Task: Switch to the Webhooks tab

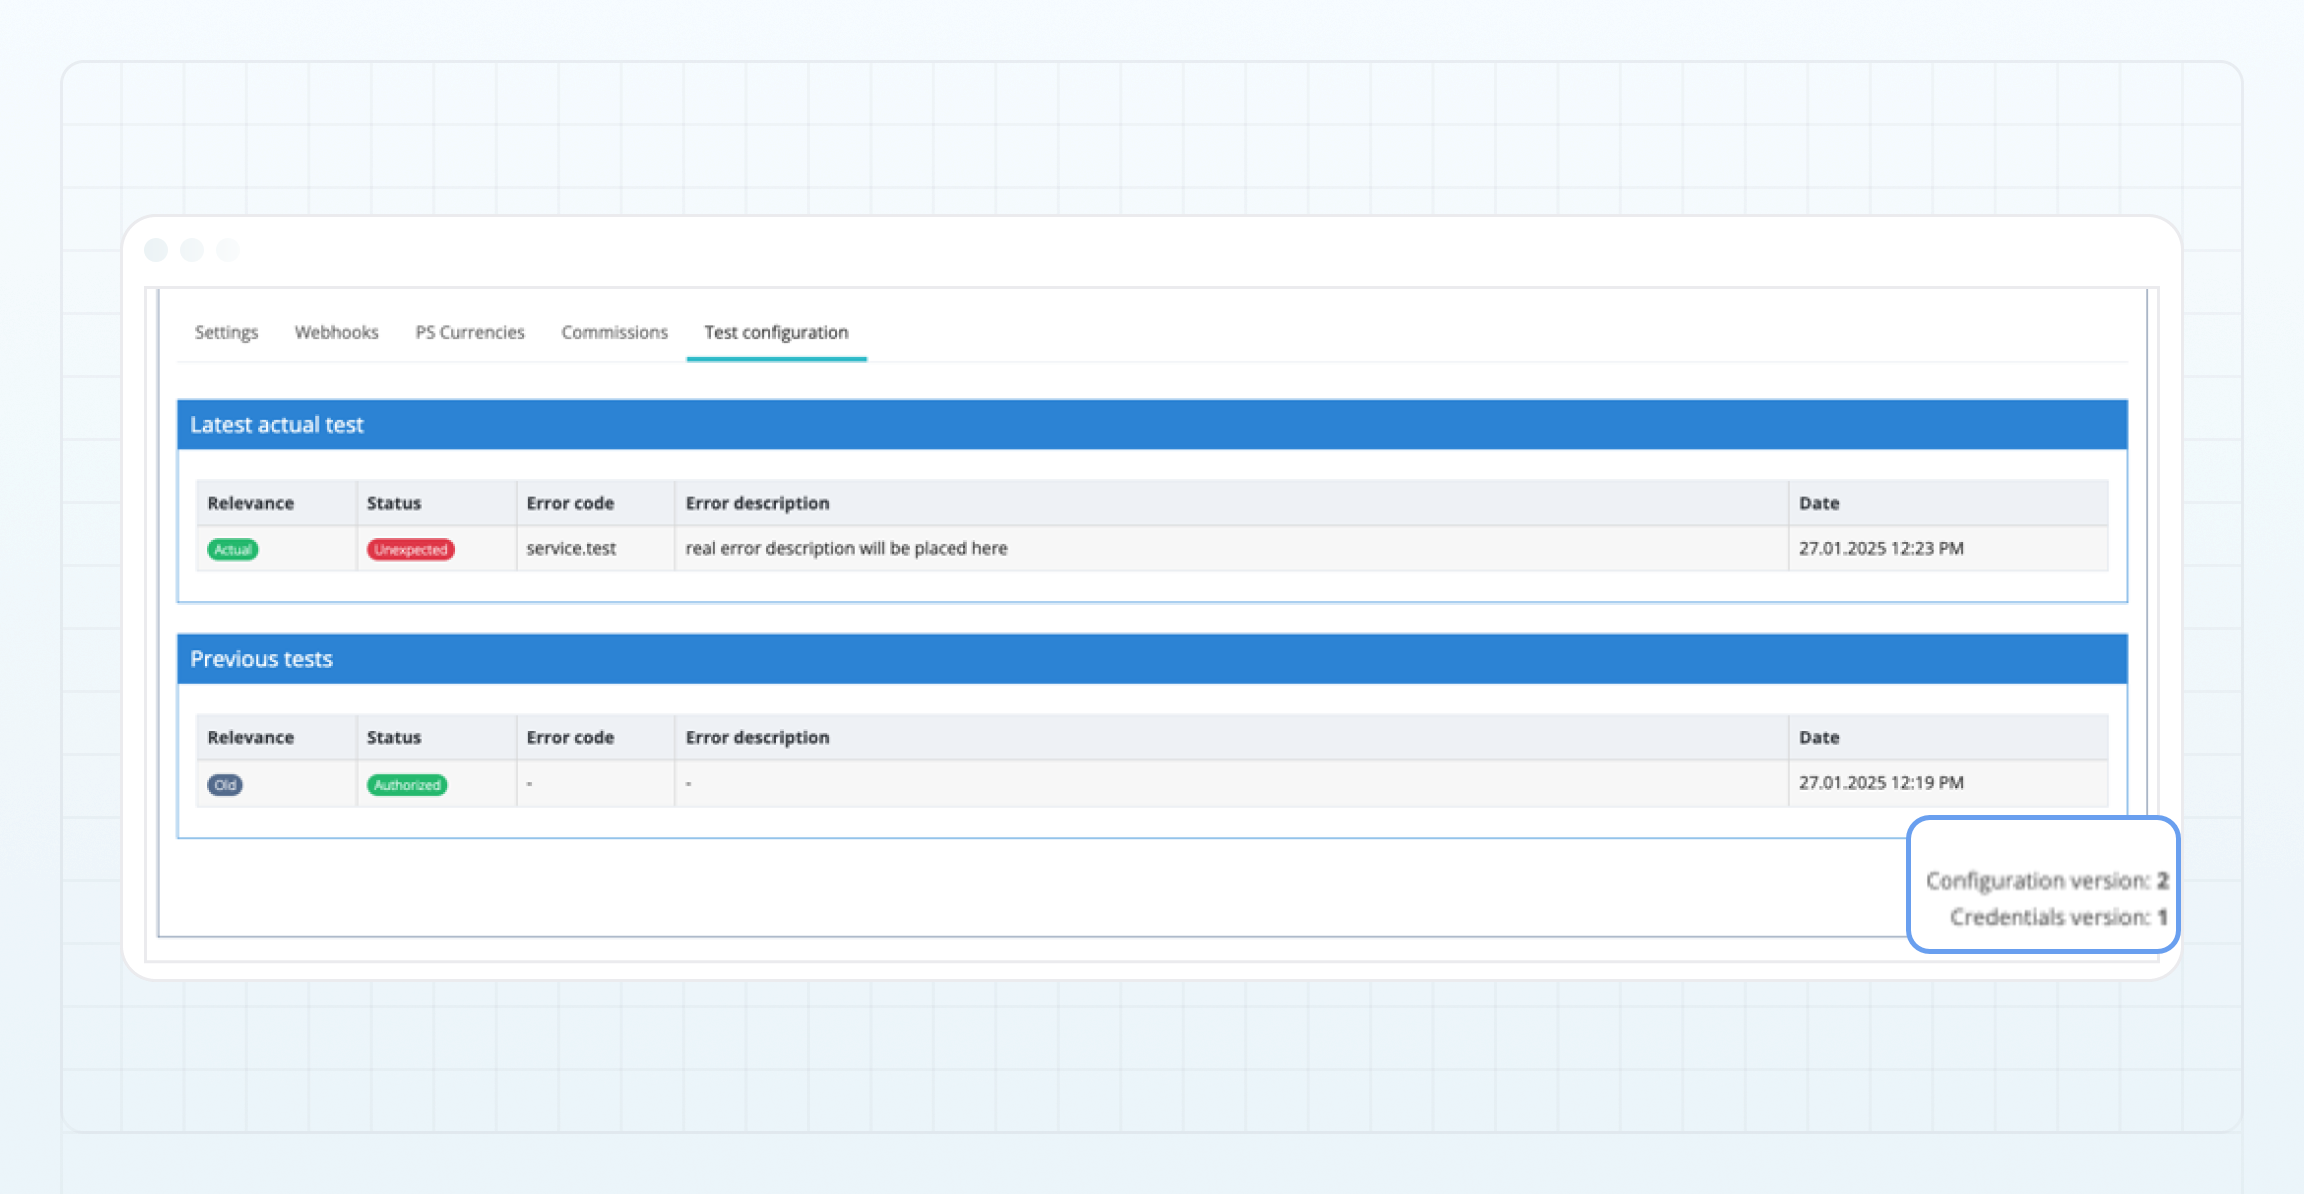Action: tap(336, 332)
